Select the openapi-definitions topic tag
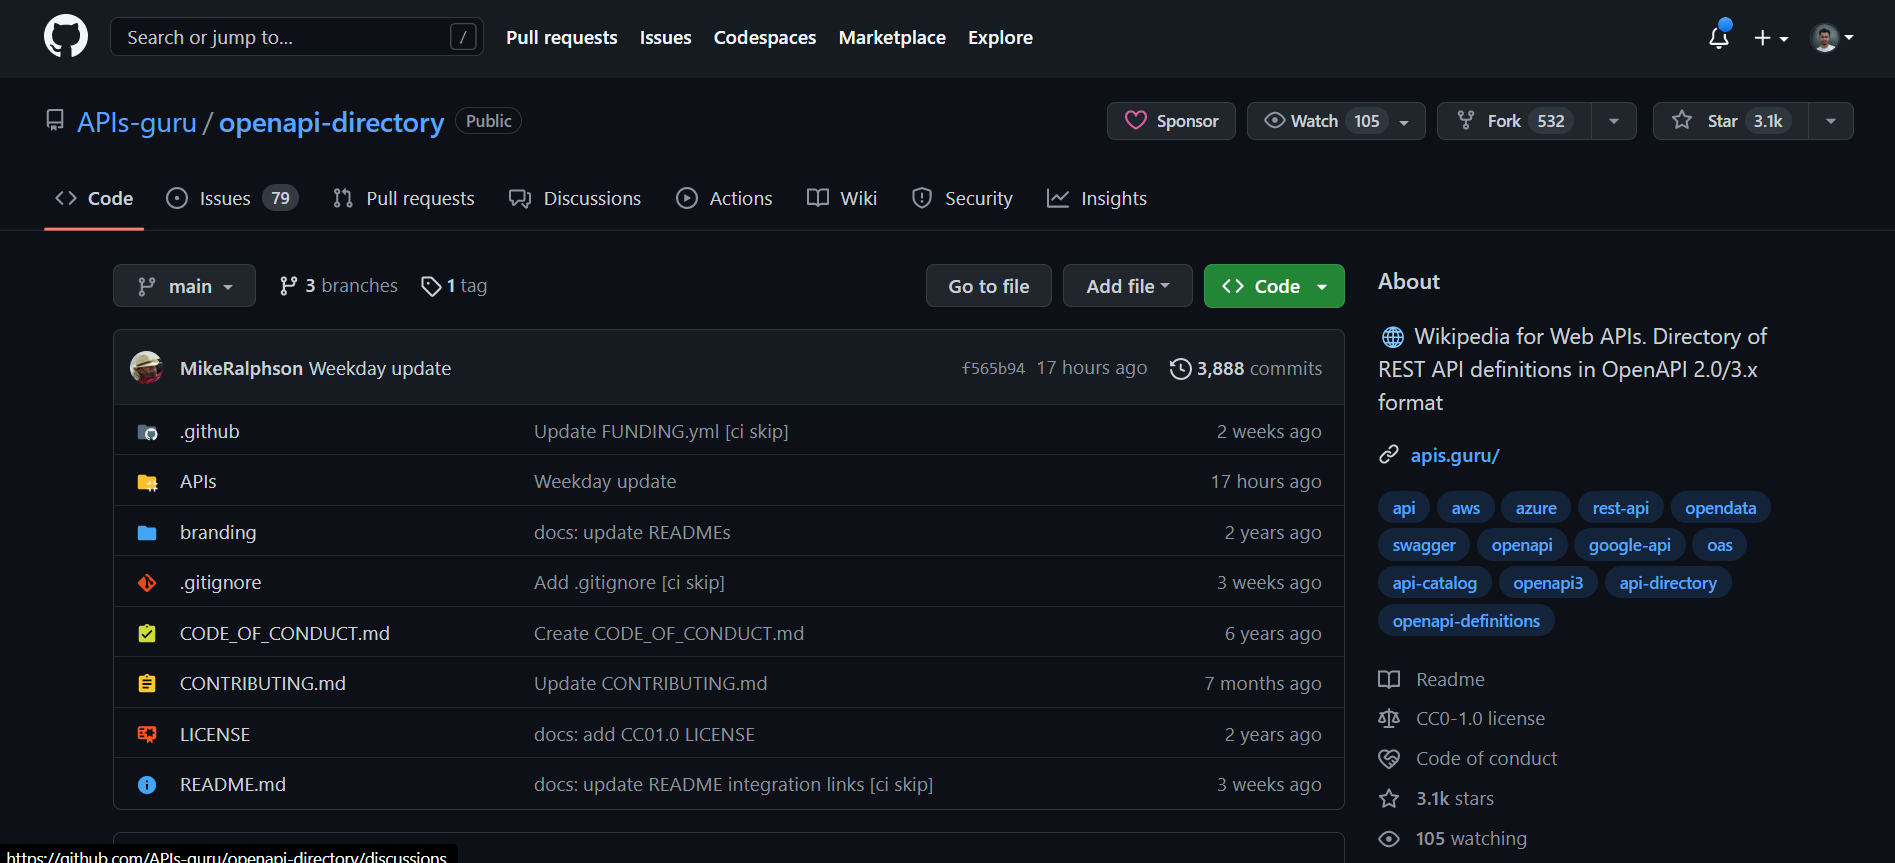Viewport: 1895px width, 863px height. coord(1466,621)
